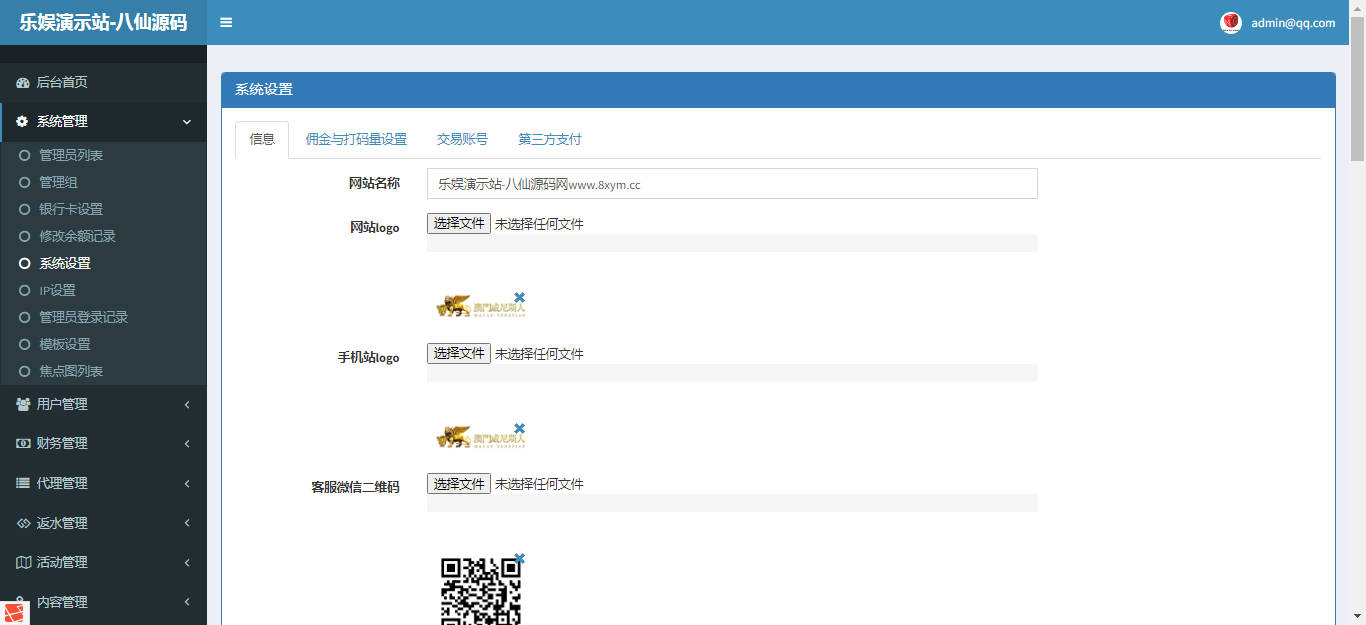Expand the 代理管理 menu chevron
The width and height of the screenshot is (1366, 625).
point(187,484)
